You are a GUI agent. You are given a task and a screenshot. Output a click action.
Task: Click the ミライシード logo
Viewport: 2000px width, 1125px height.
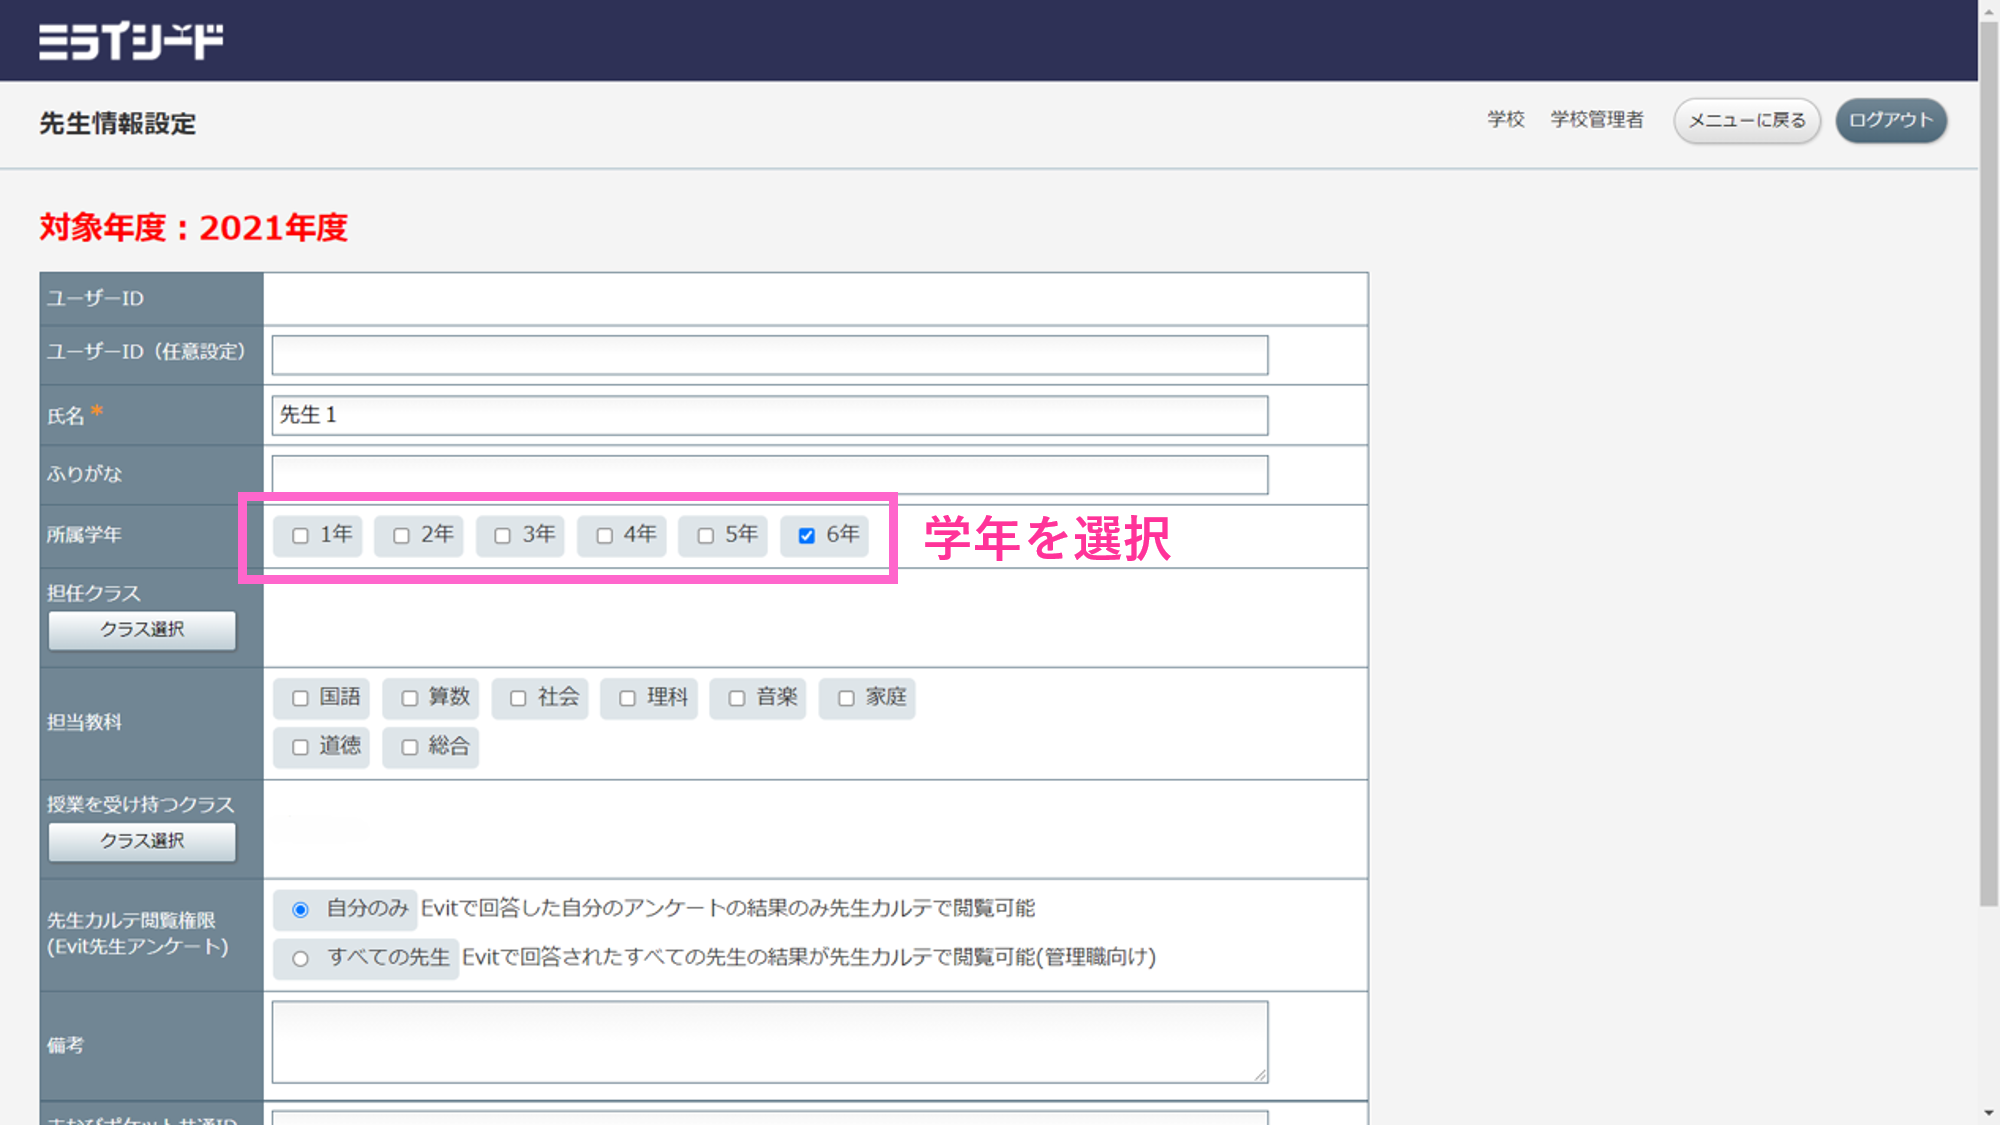pyautogui.click(x=131, y=41)
